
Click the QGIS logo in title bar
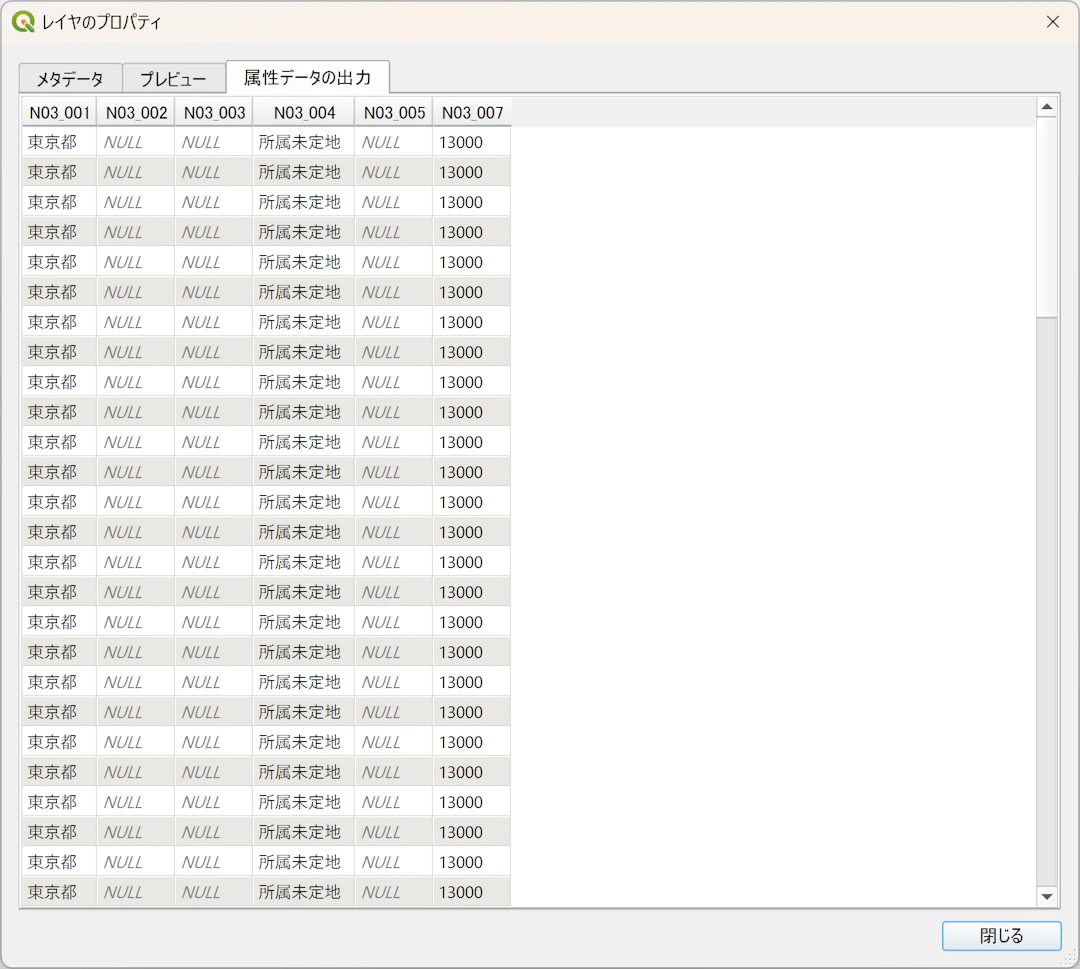pyautogui.click(x=23, y=22)
